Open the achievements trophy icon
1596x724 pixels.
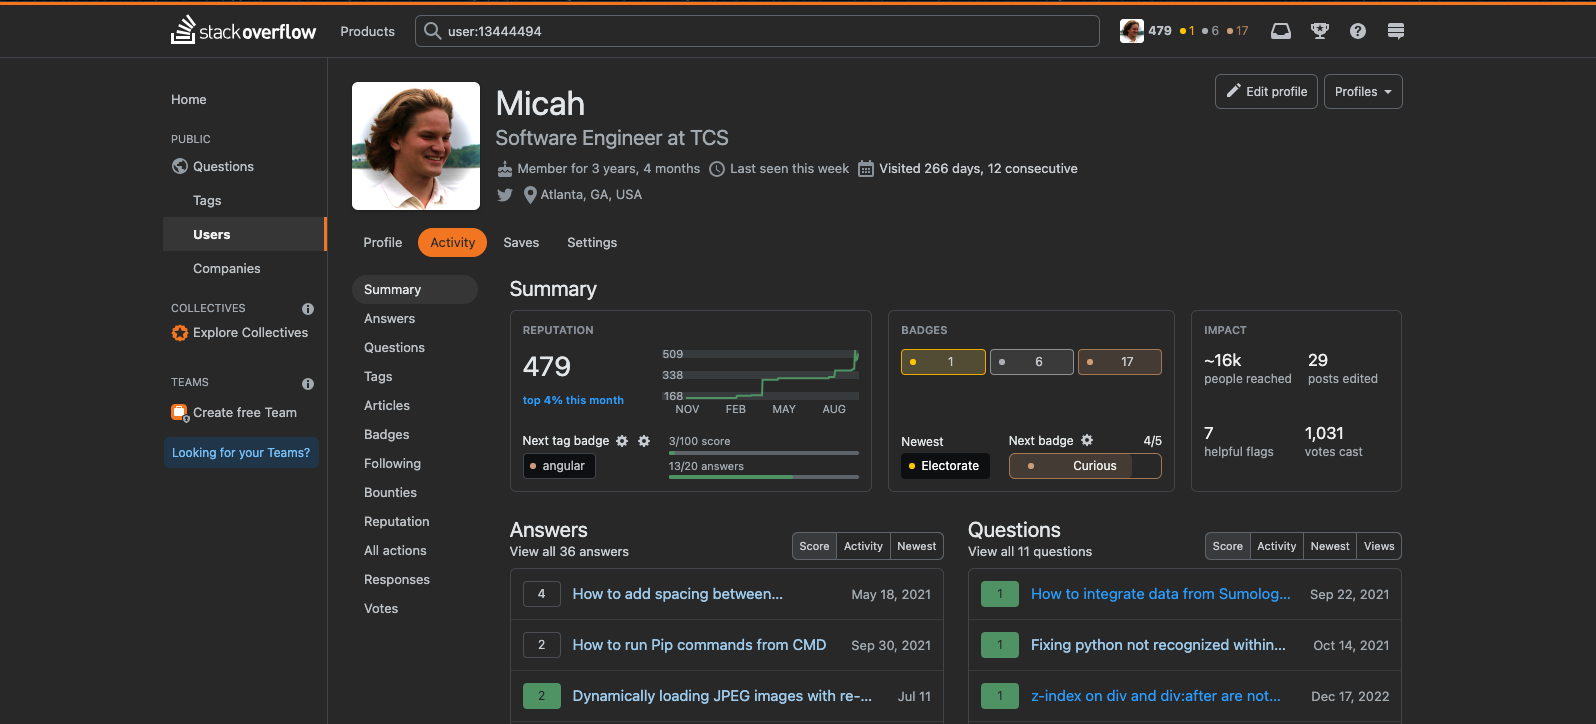(x=1320, y=31)
